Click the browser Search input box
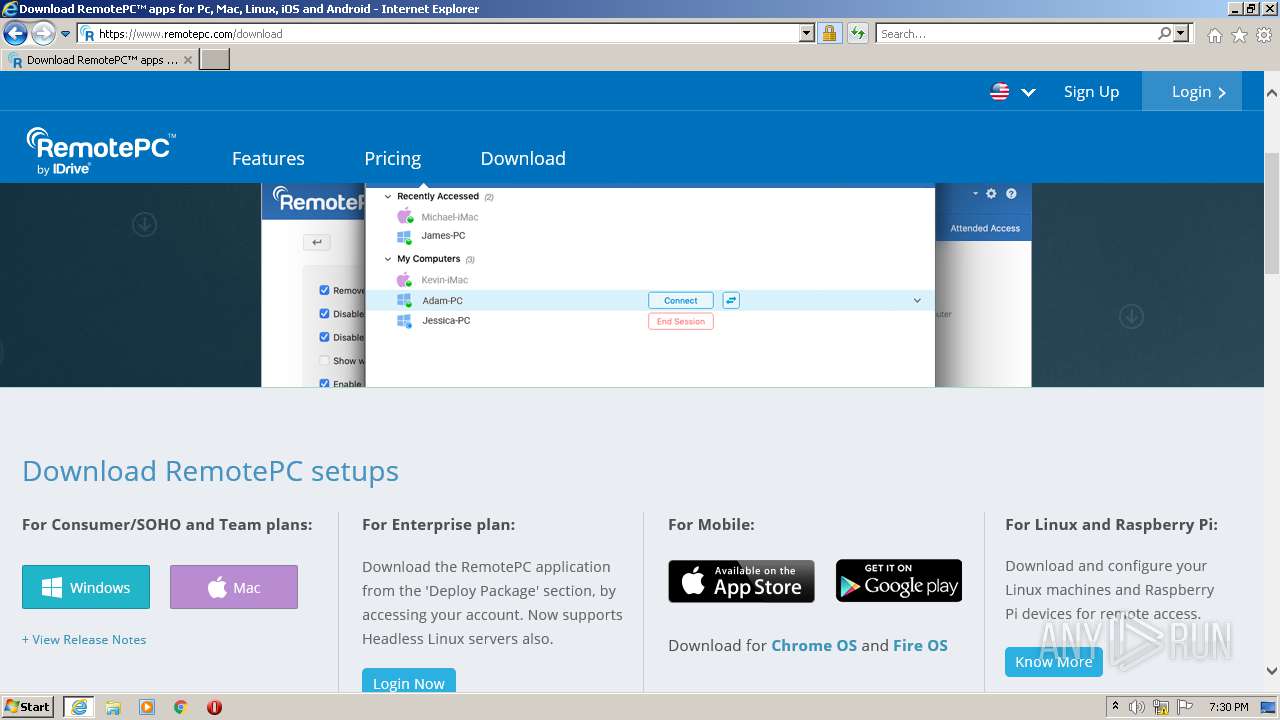The width and height of the screenshot is (1280, 720). (x=1015, y=34)
